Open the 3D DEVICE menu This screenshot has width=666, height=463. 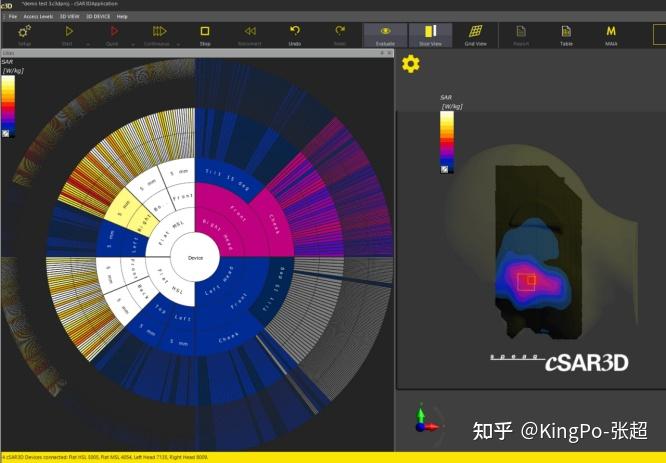click(x=98, y=17)
